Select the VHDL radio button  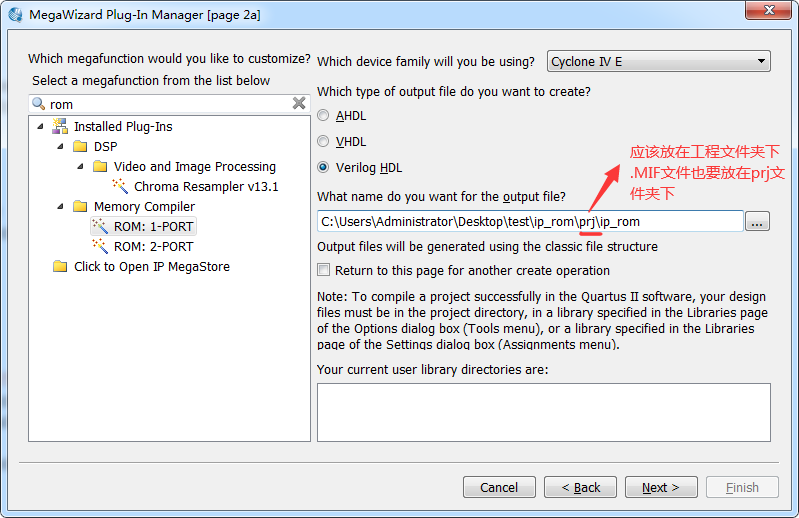pyautogui.click(x=323, y=142)
